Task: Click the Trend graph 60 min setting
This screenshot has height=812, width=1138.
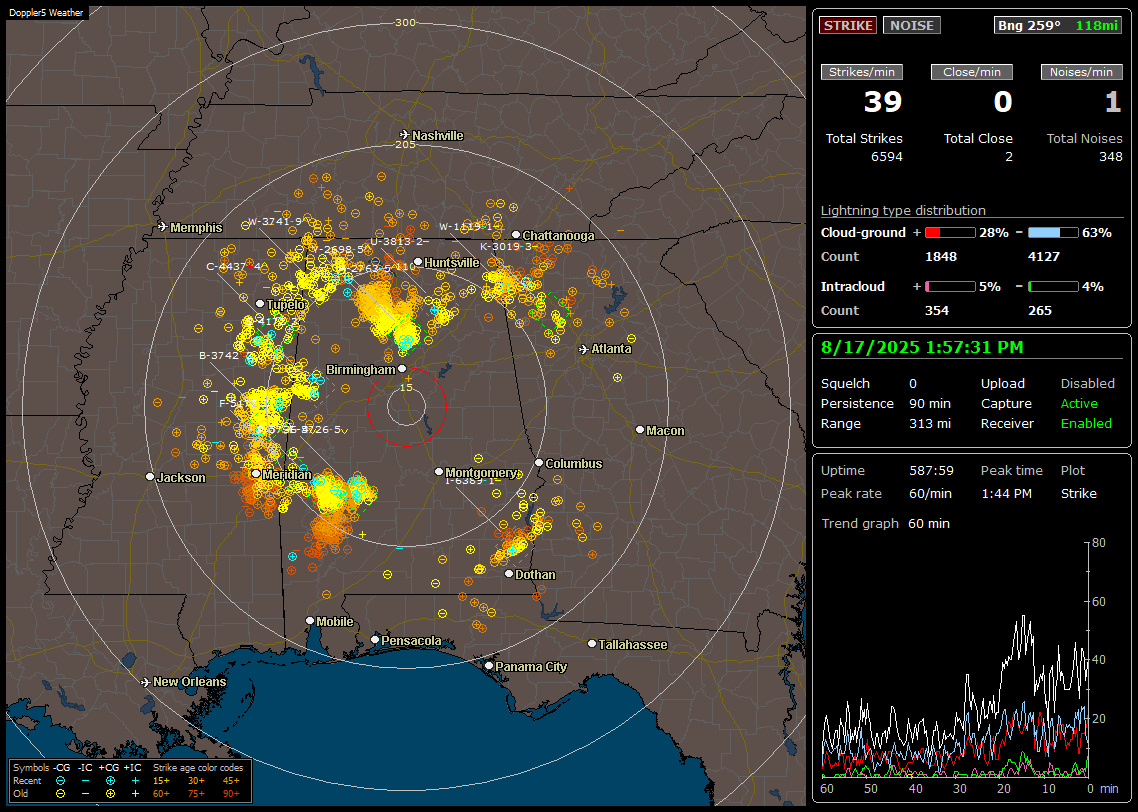Action: 929,524
